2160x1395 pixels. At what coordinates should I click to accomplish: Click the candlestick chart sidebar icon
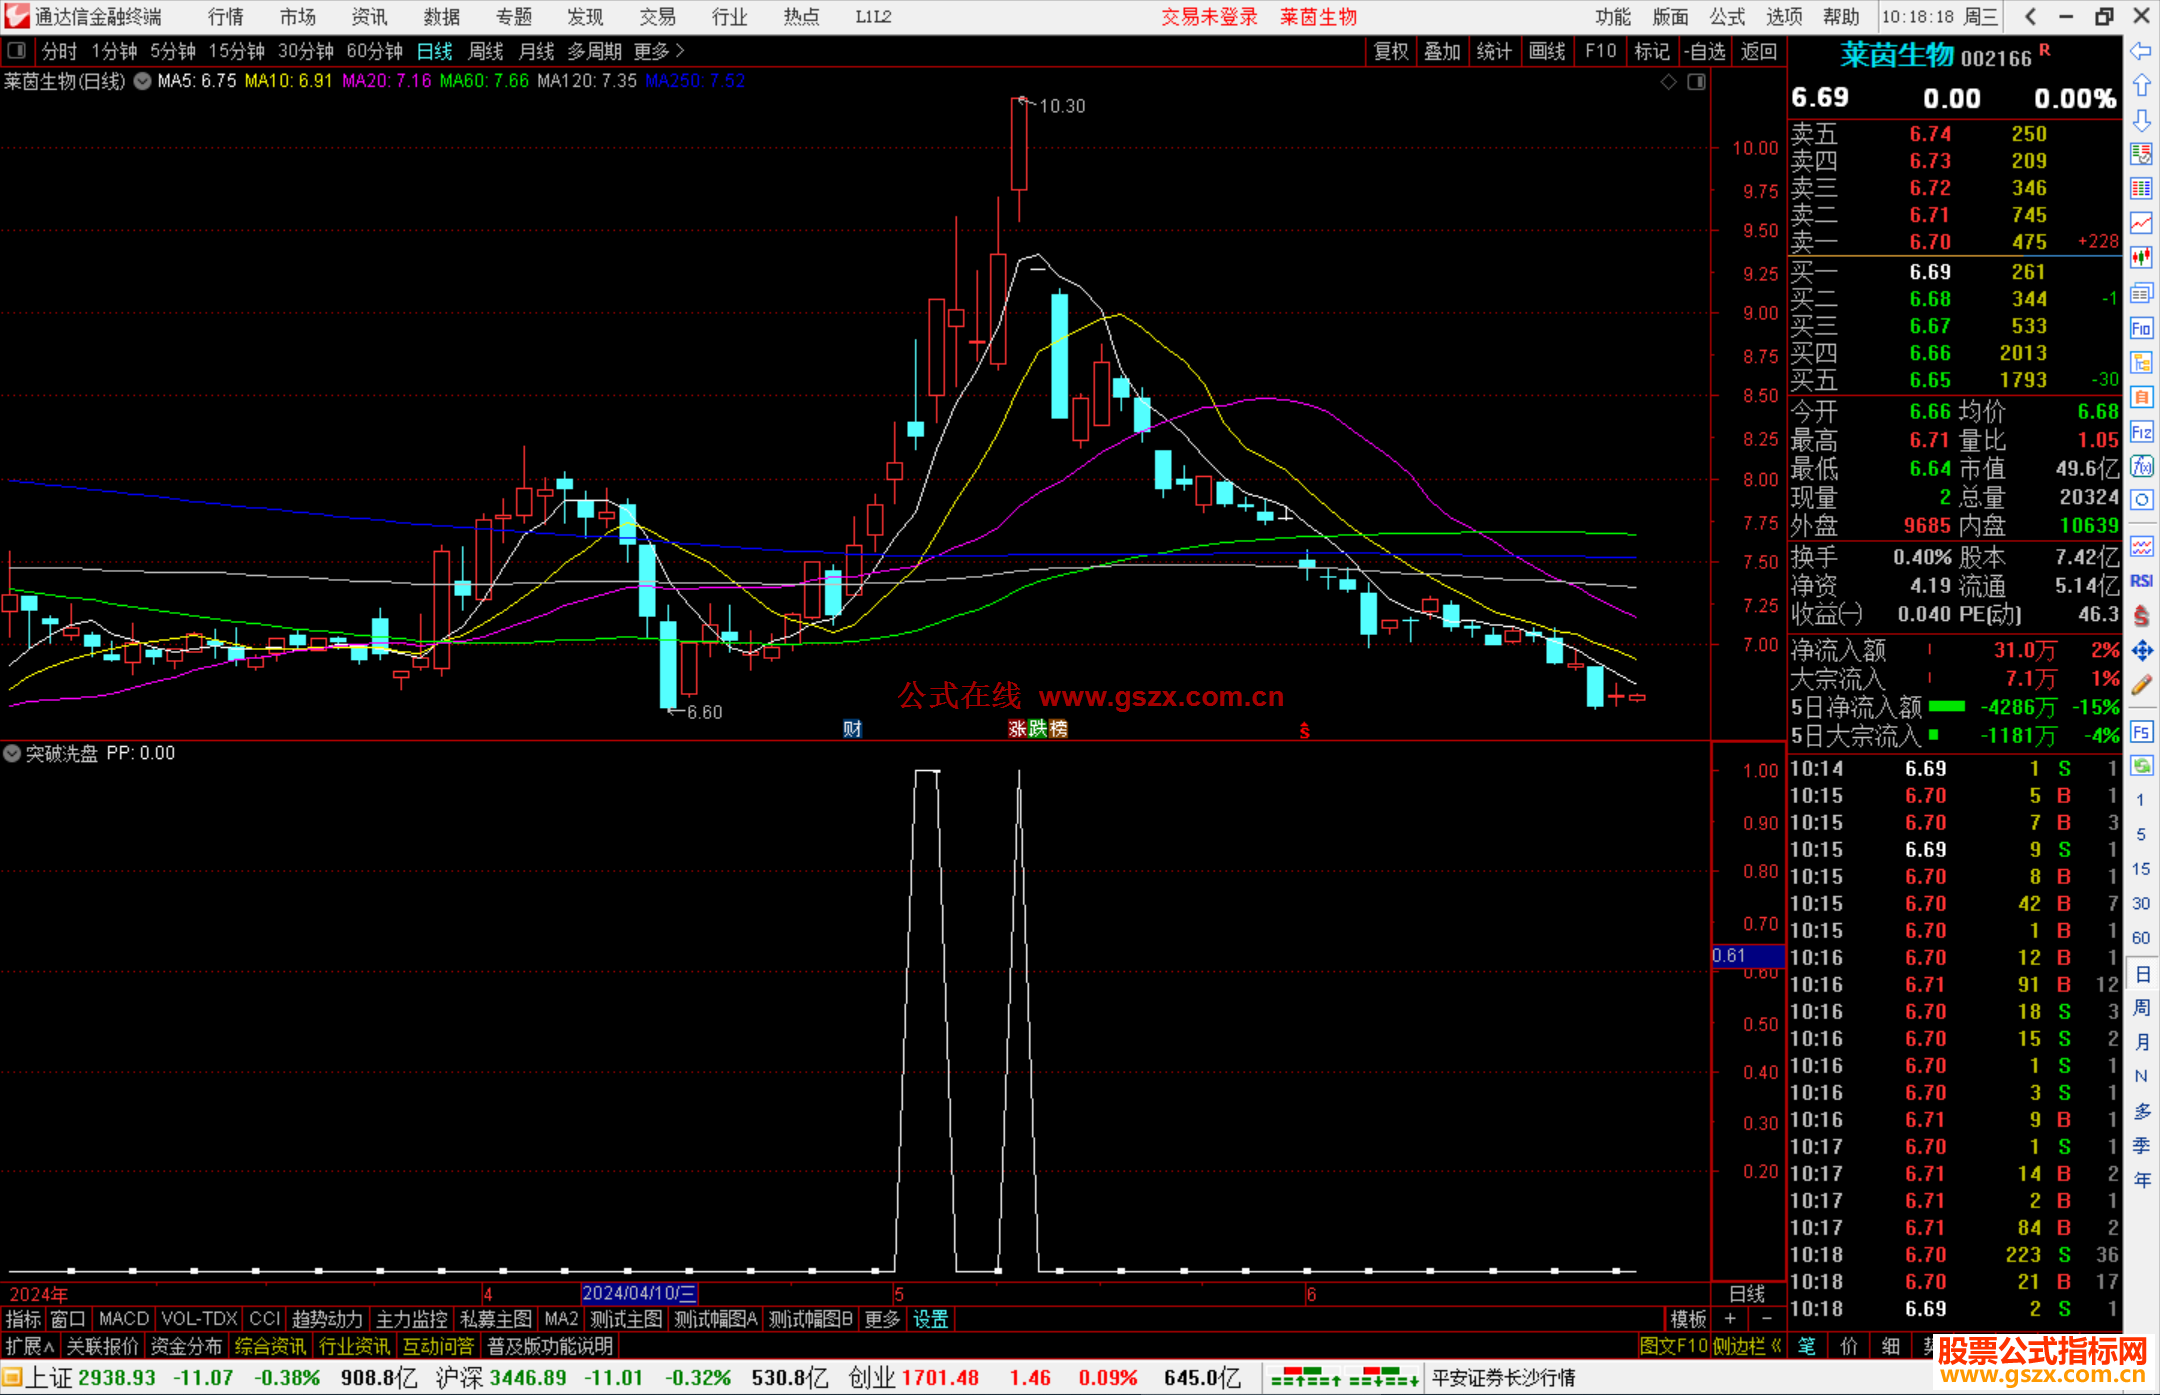[2141, 257]
